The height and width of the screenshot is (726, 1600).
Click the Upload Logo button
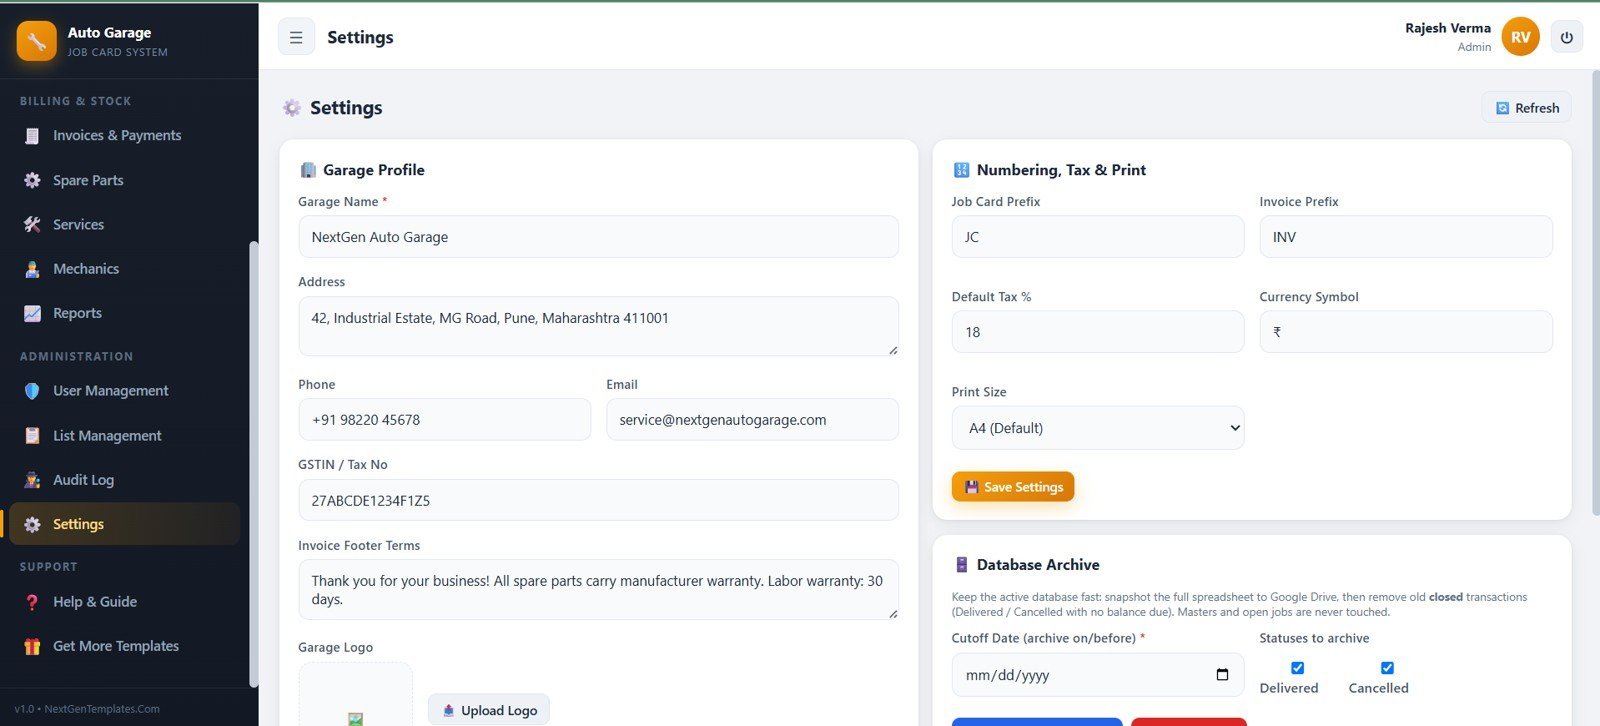coord(489,711)
